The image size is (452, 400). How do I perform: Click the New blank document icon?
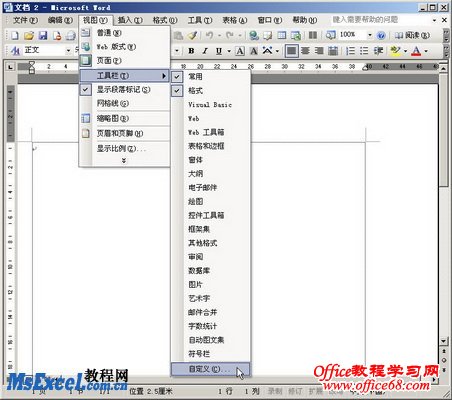tap(15, 35)
